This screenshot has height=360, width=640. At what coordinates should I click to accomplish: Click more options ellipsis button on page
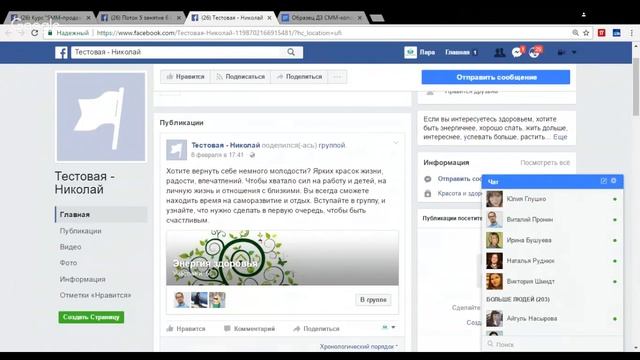(337, 77)
